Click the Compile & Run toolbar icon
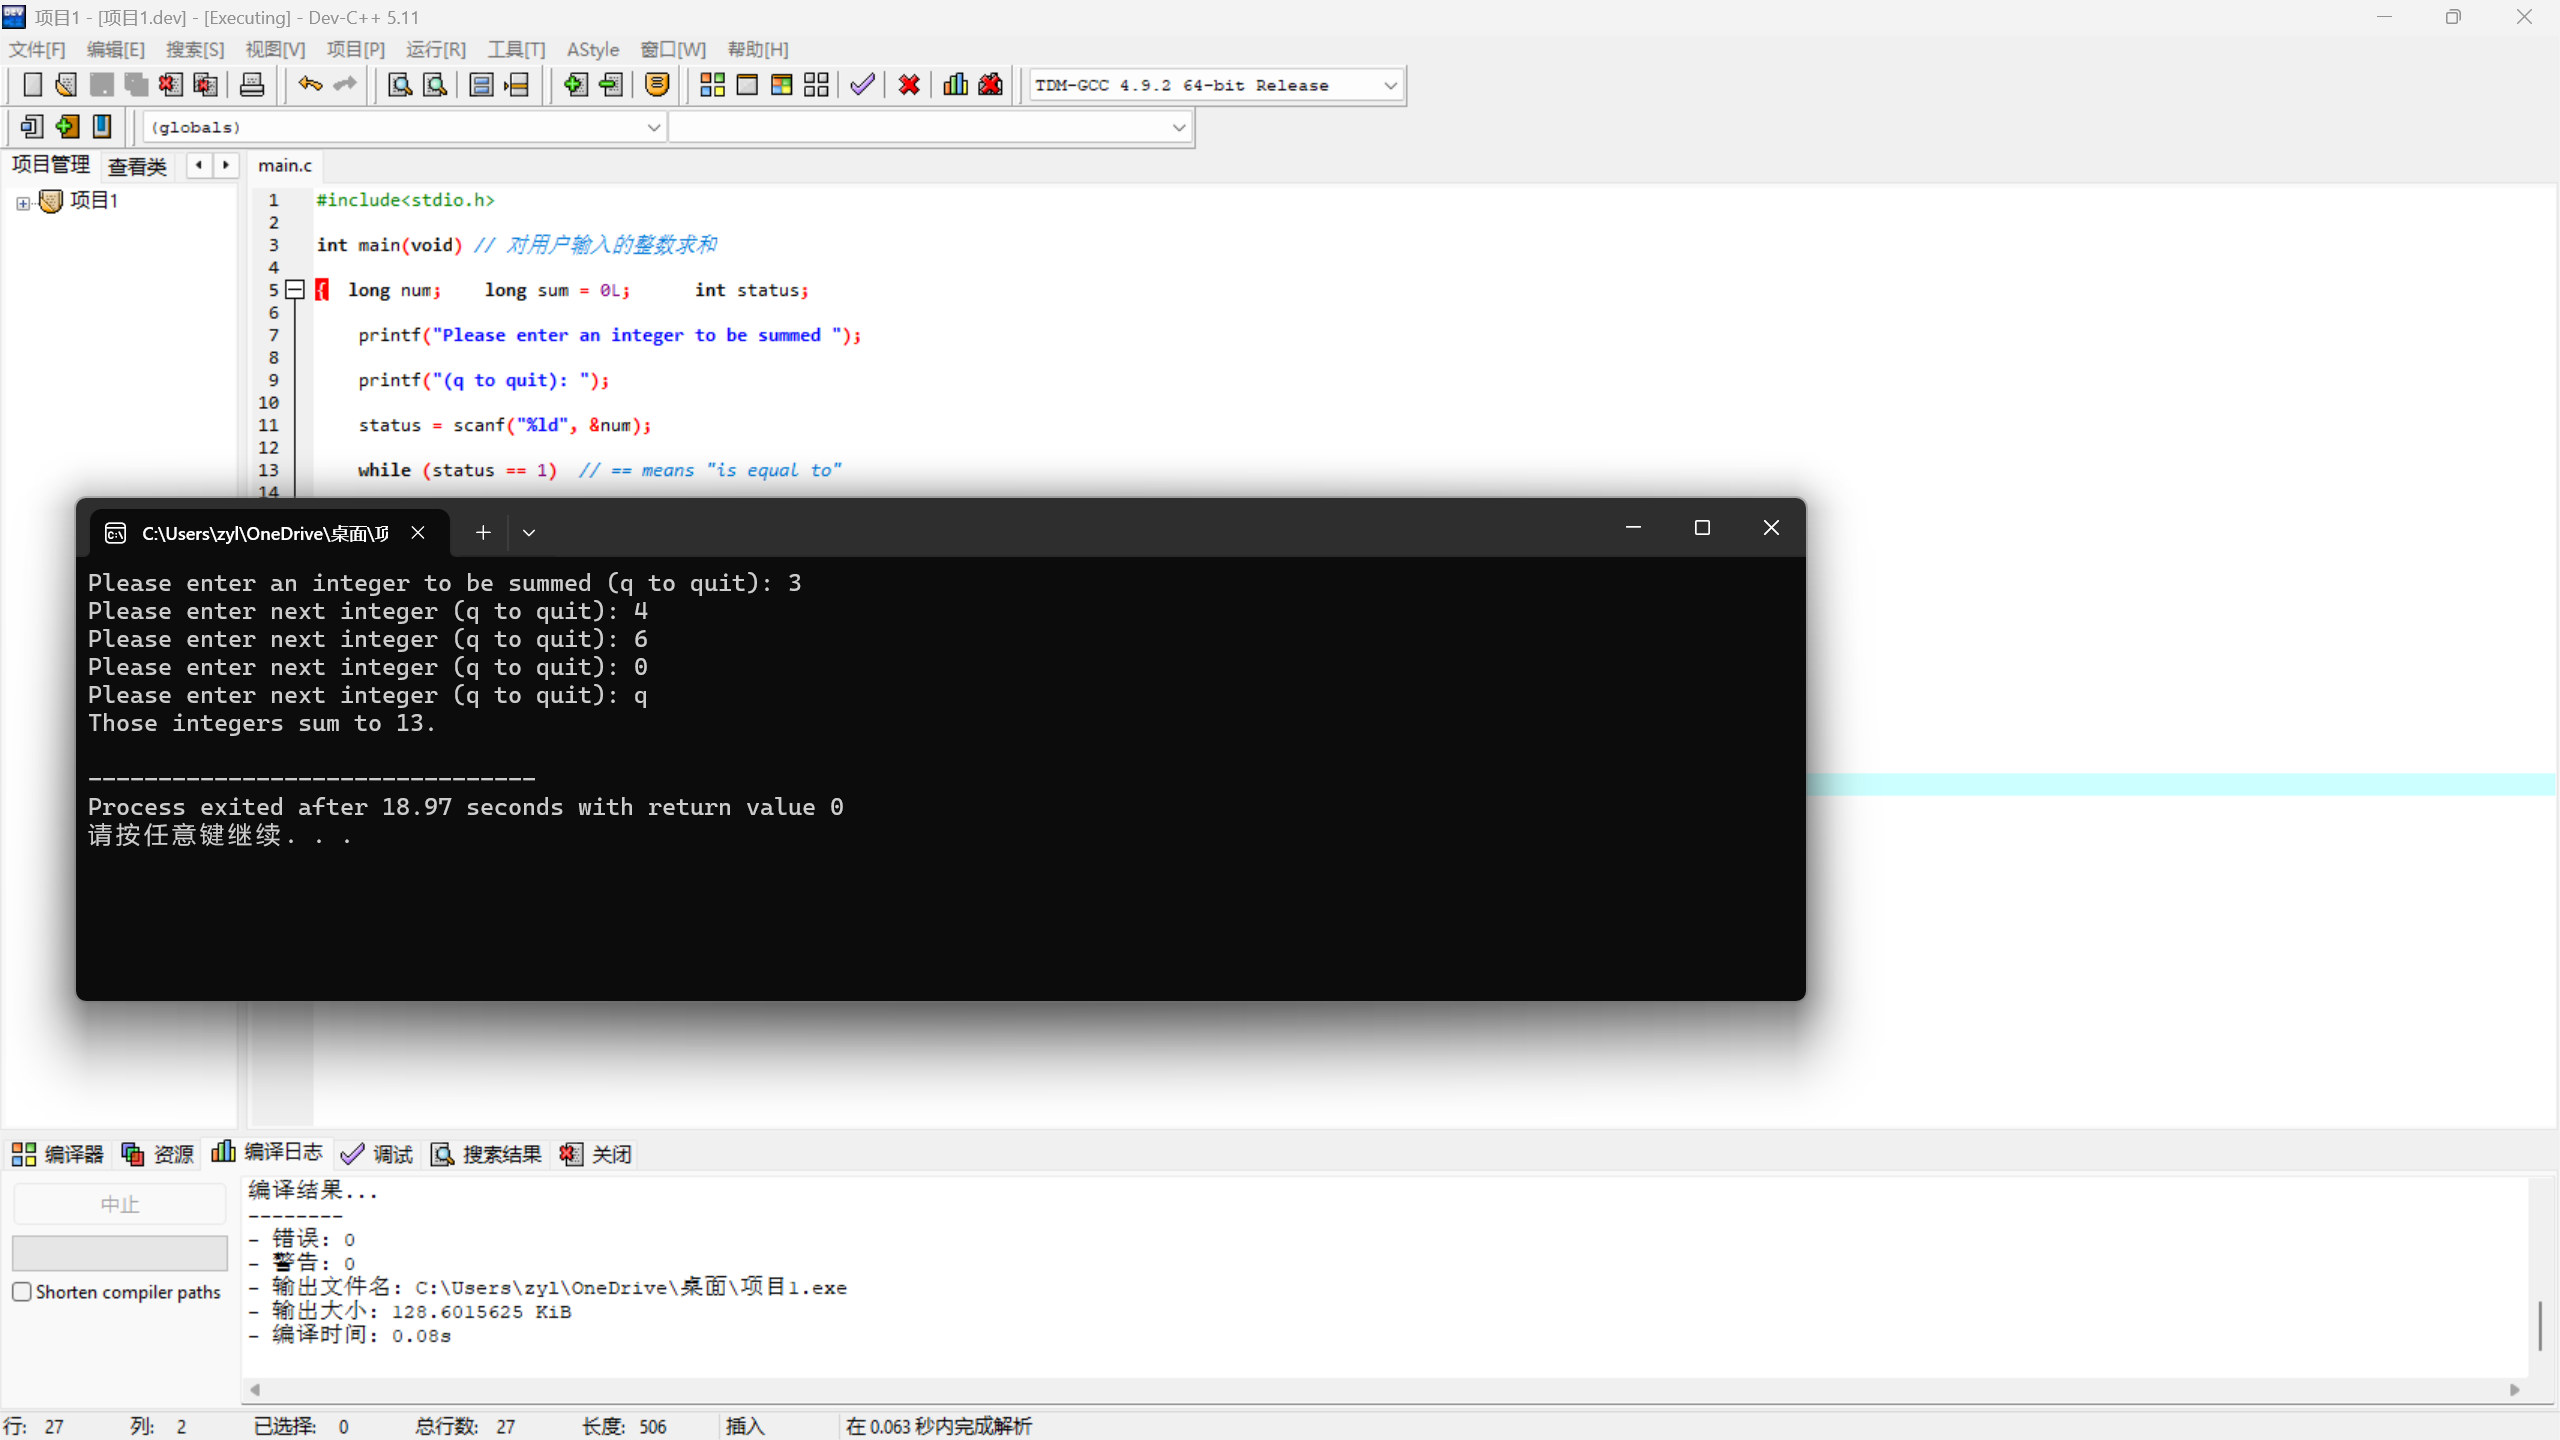 [x=782, y=85]
